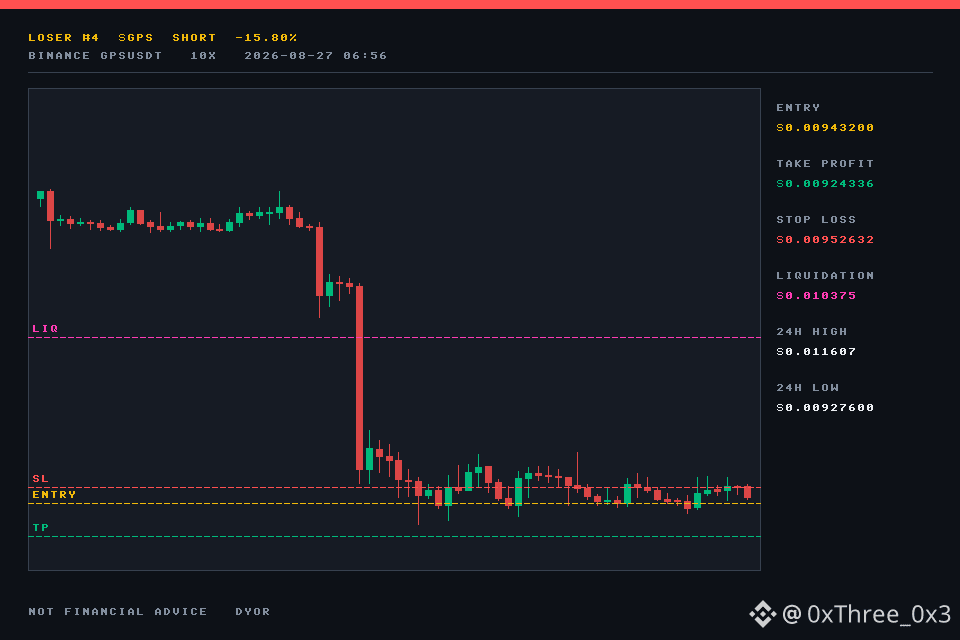Click the STOP LOSS heading in sidebar
This screenshot has width=960, height=640.
pos(816,219)
